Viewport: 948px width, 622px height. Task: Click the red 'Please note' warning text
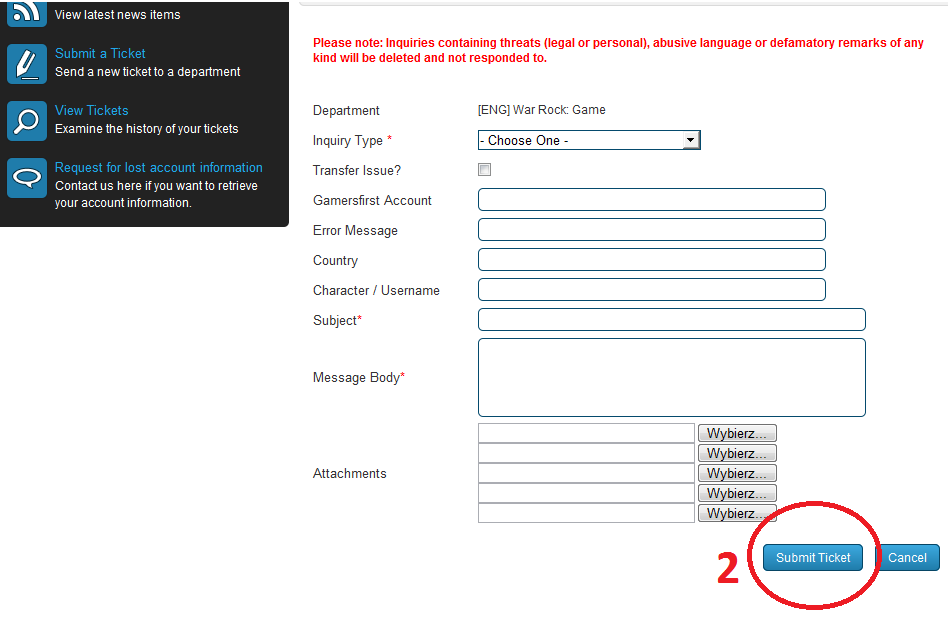coord(618,50)
